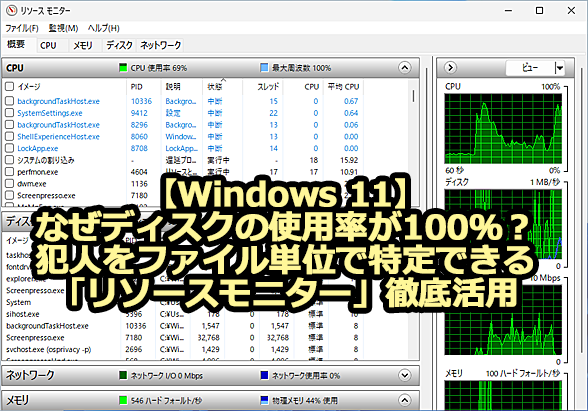588x411 pixels.
Task: Click the Resource Monitor app icon in title bar
Action: tap(11, 10)
